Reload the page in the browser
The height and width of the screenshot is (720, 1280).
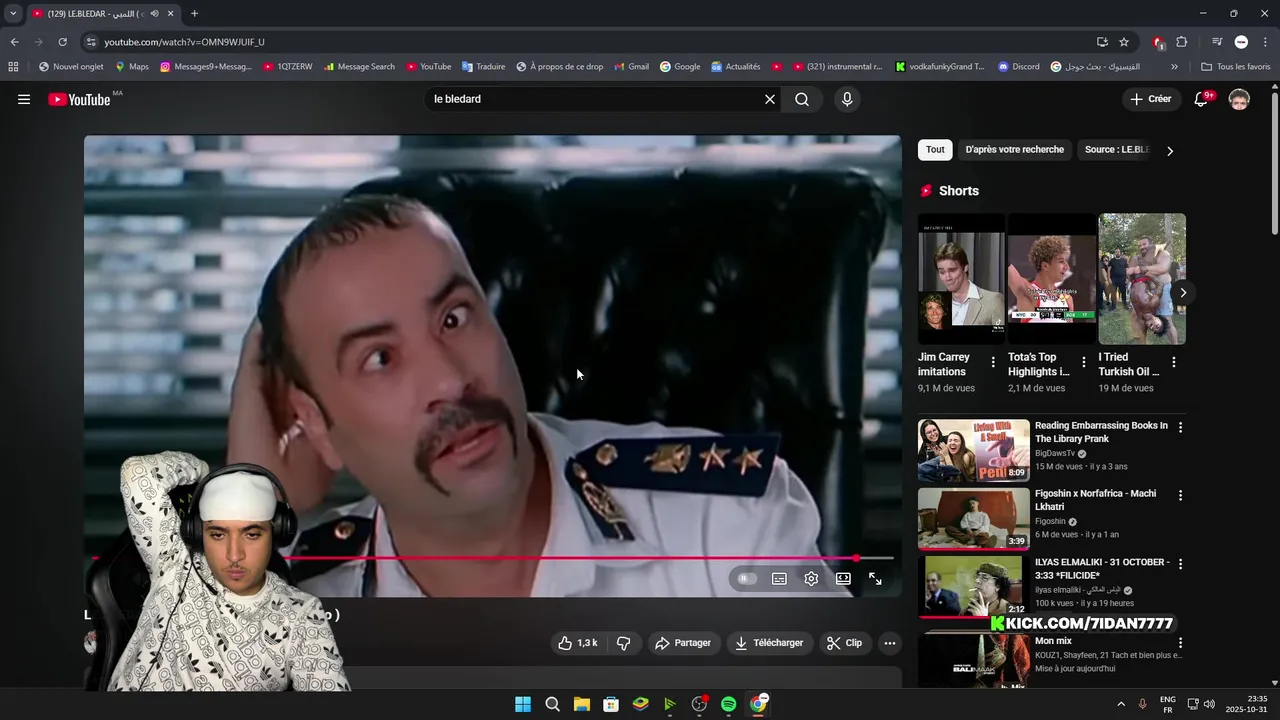click(62, 42)
